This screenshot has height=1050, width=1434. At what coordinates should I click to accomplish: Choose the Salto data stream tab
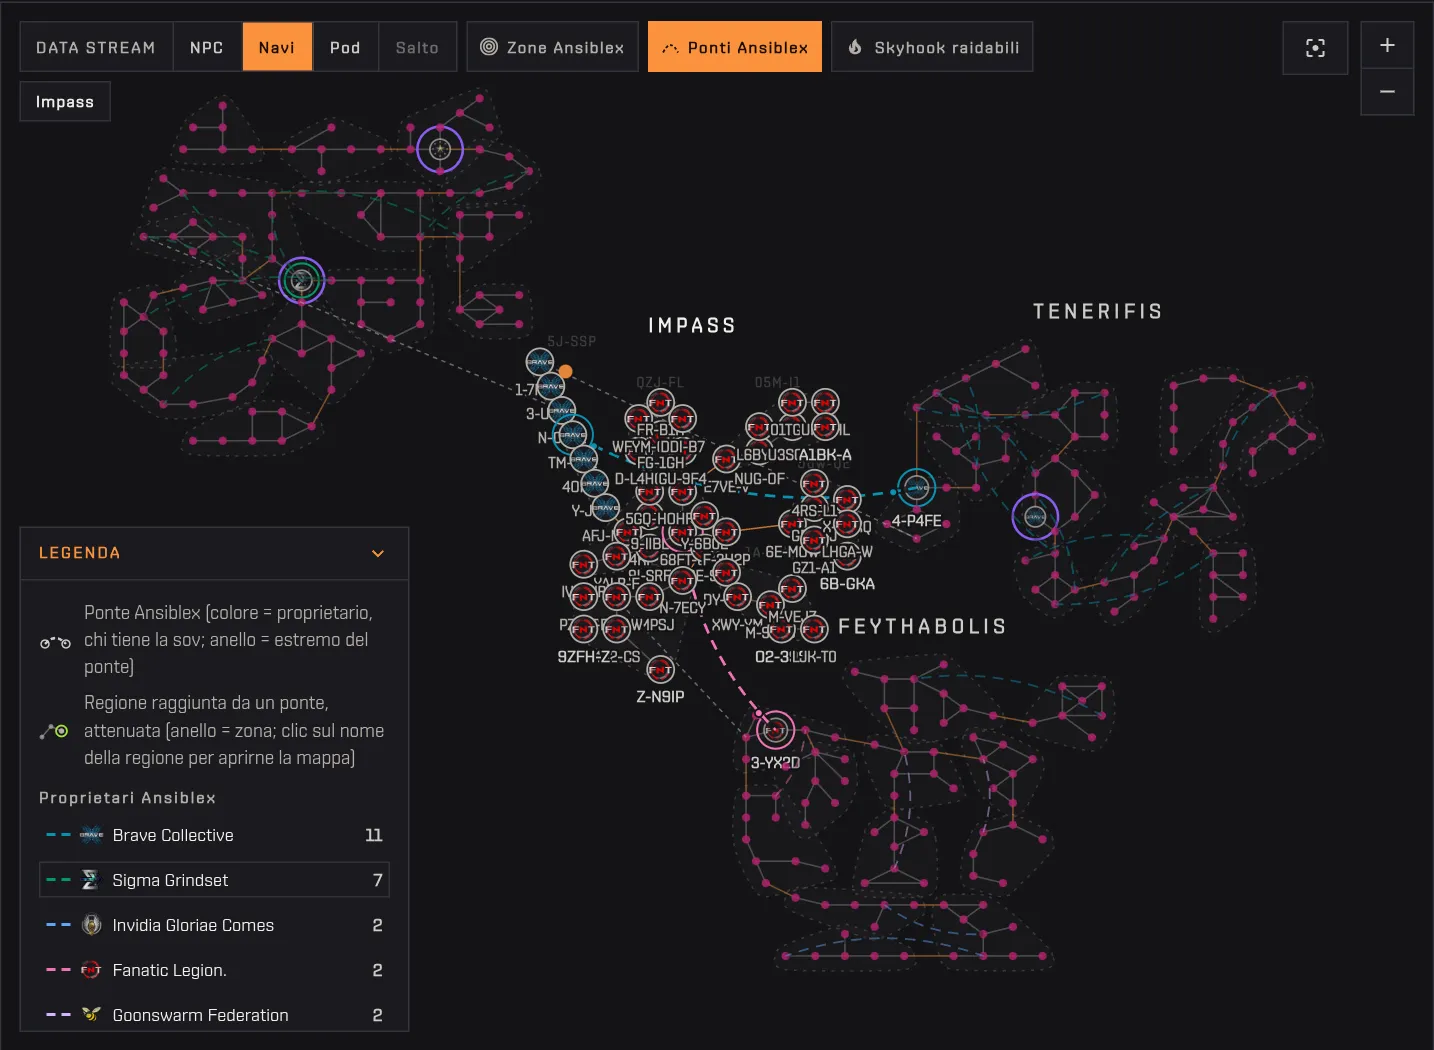[417, 47]
